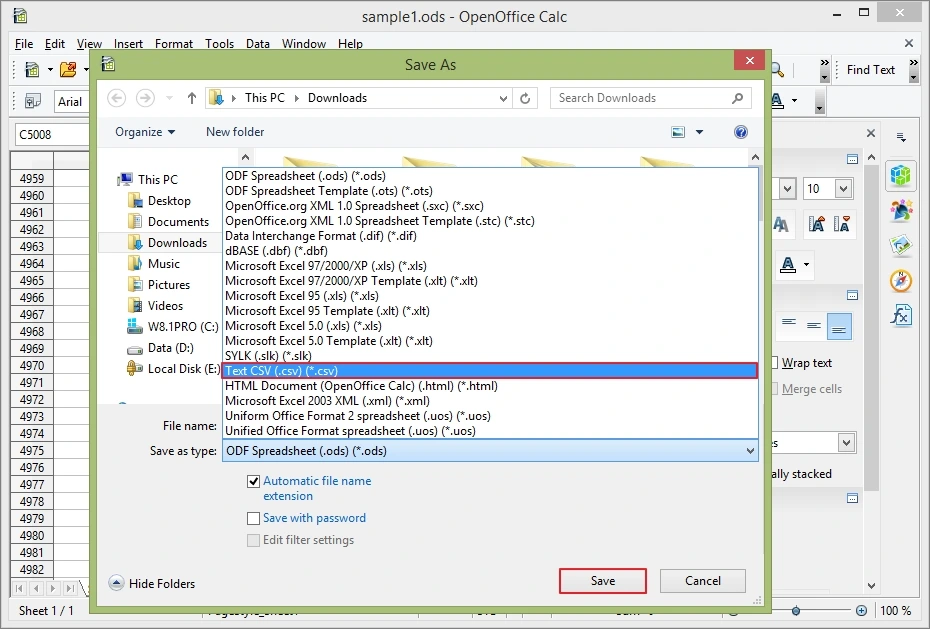
Task: Expand the address bar history dropdown
Action: pos(503,98)
